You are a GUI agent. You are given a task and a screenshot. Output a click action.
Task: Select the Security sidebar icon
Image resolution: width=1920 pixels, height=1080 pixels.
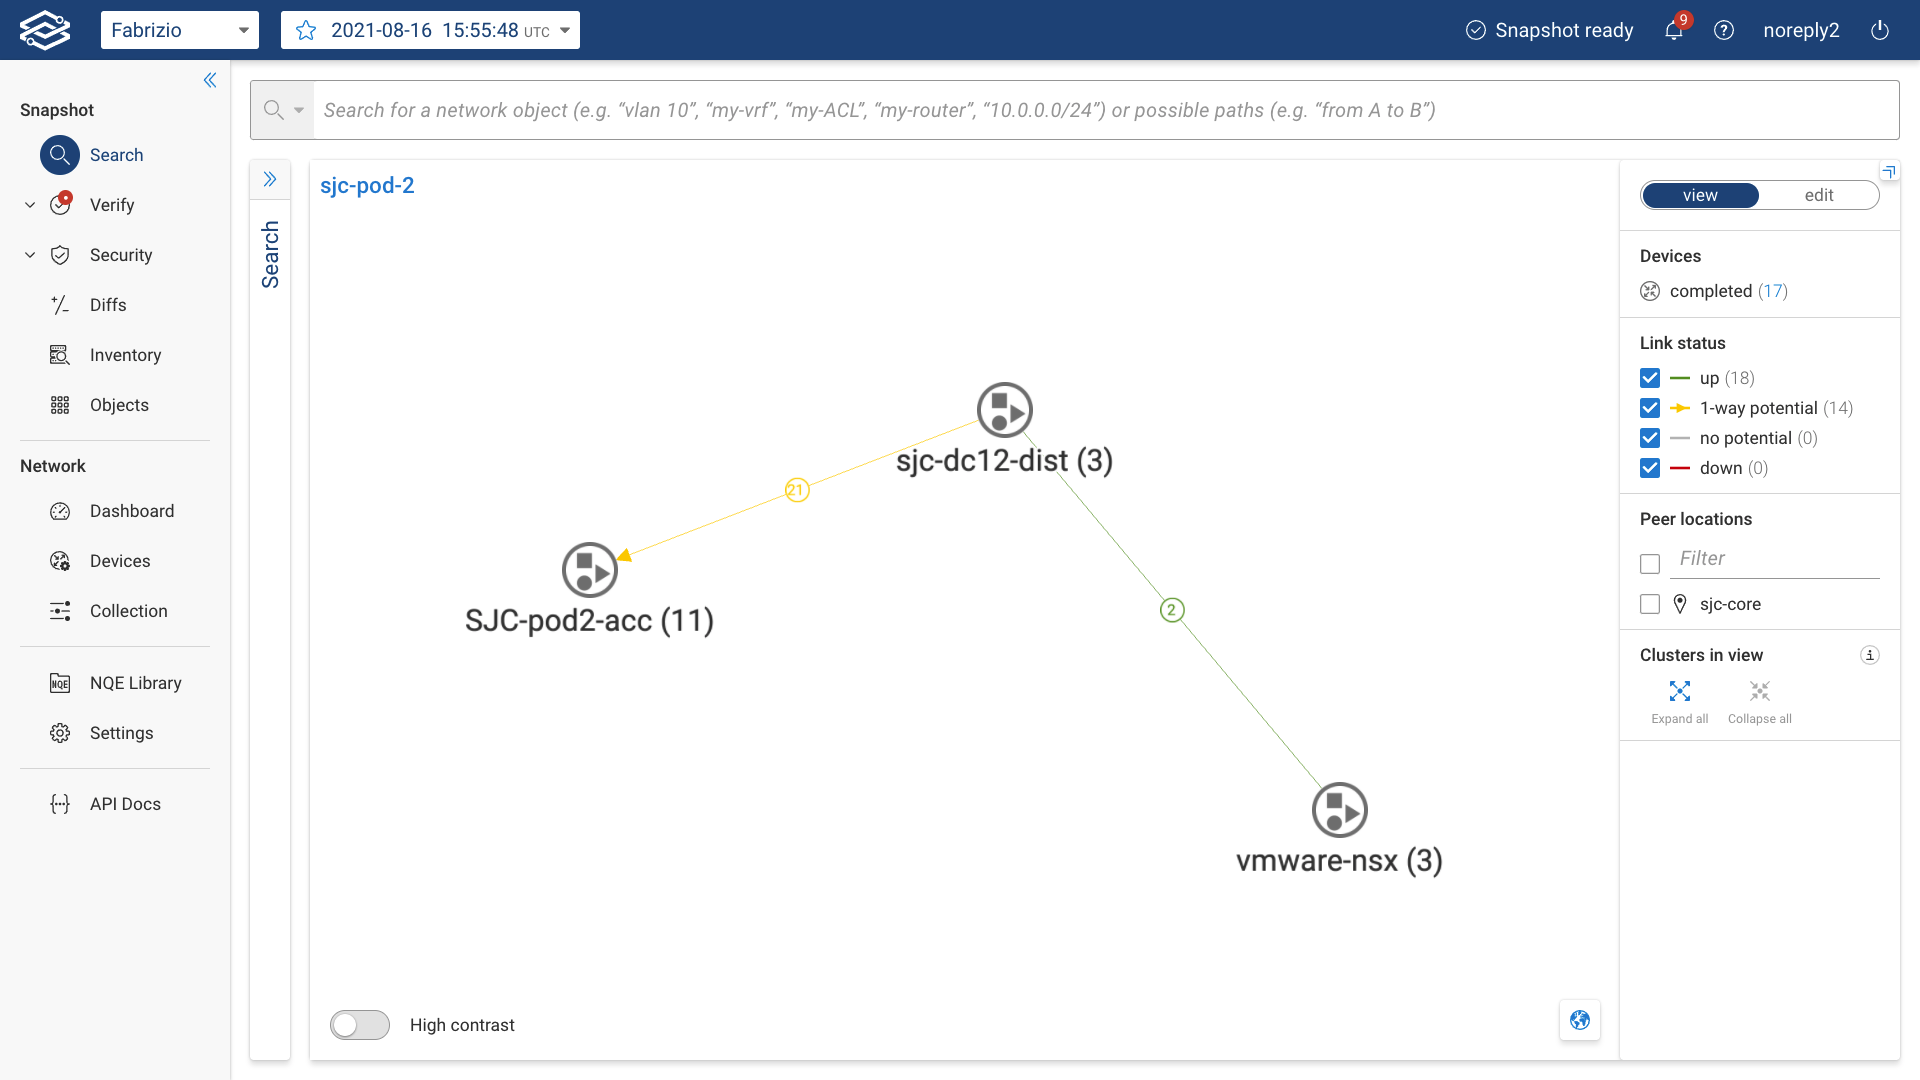pyautogui.click(x=121, y=255)
